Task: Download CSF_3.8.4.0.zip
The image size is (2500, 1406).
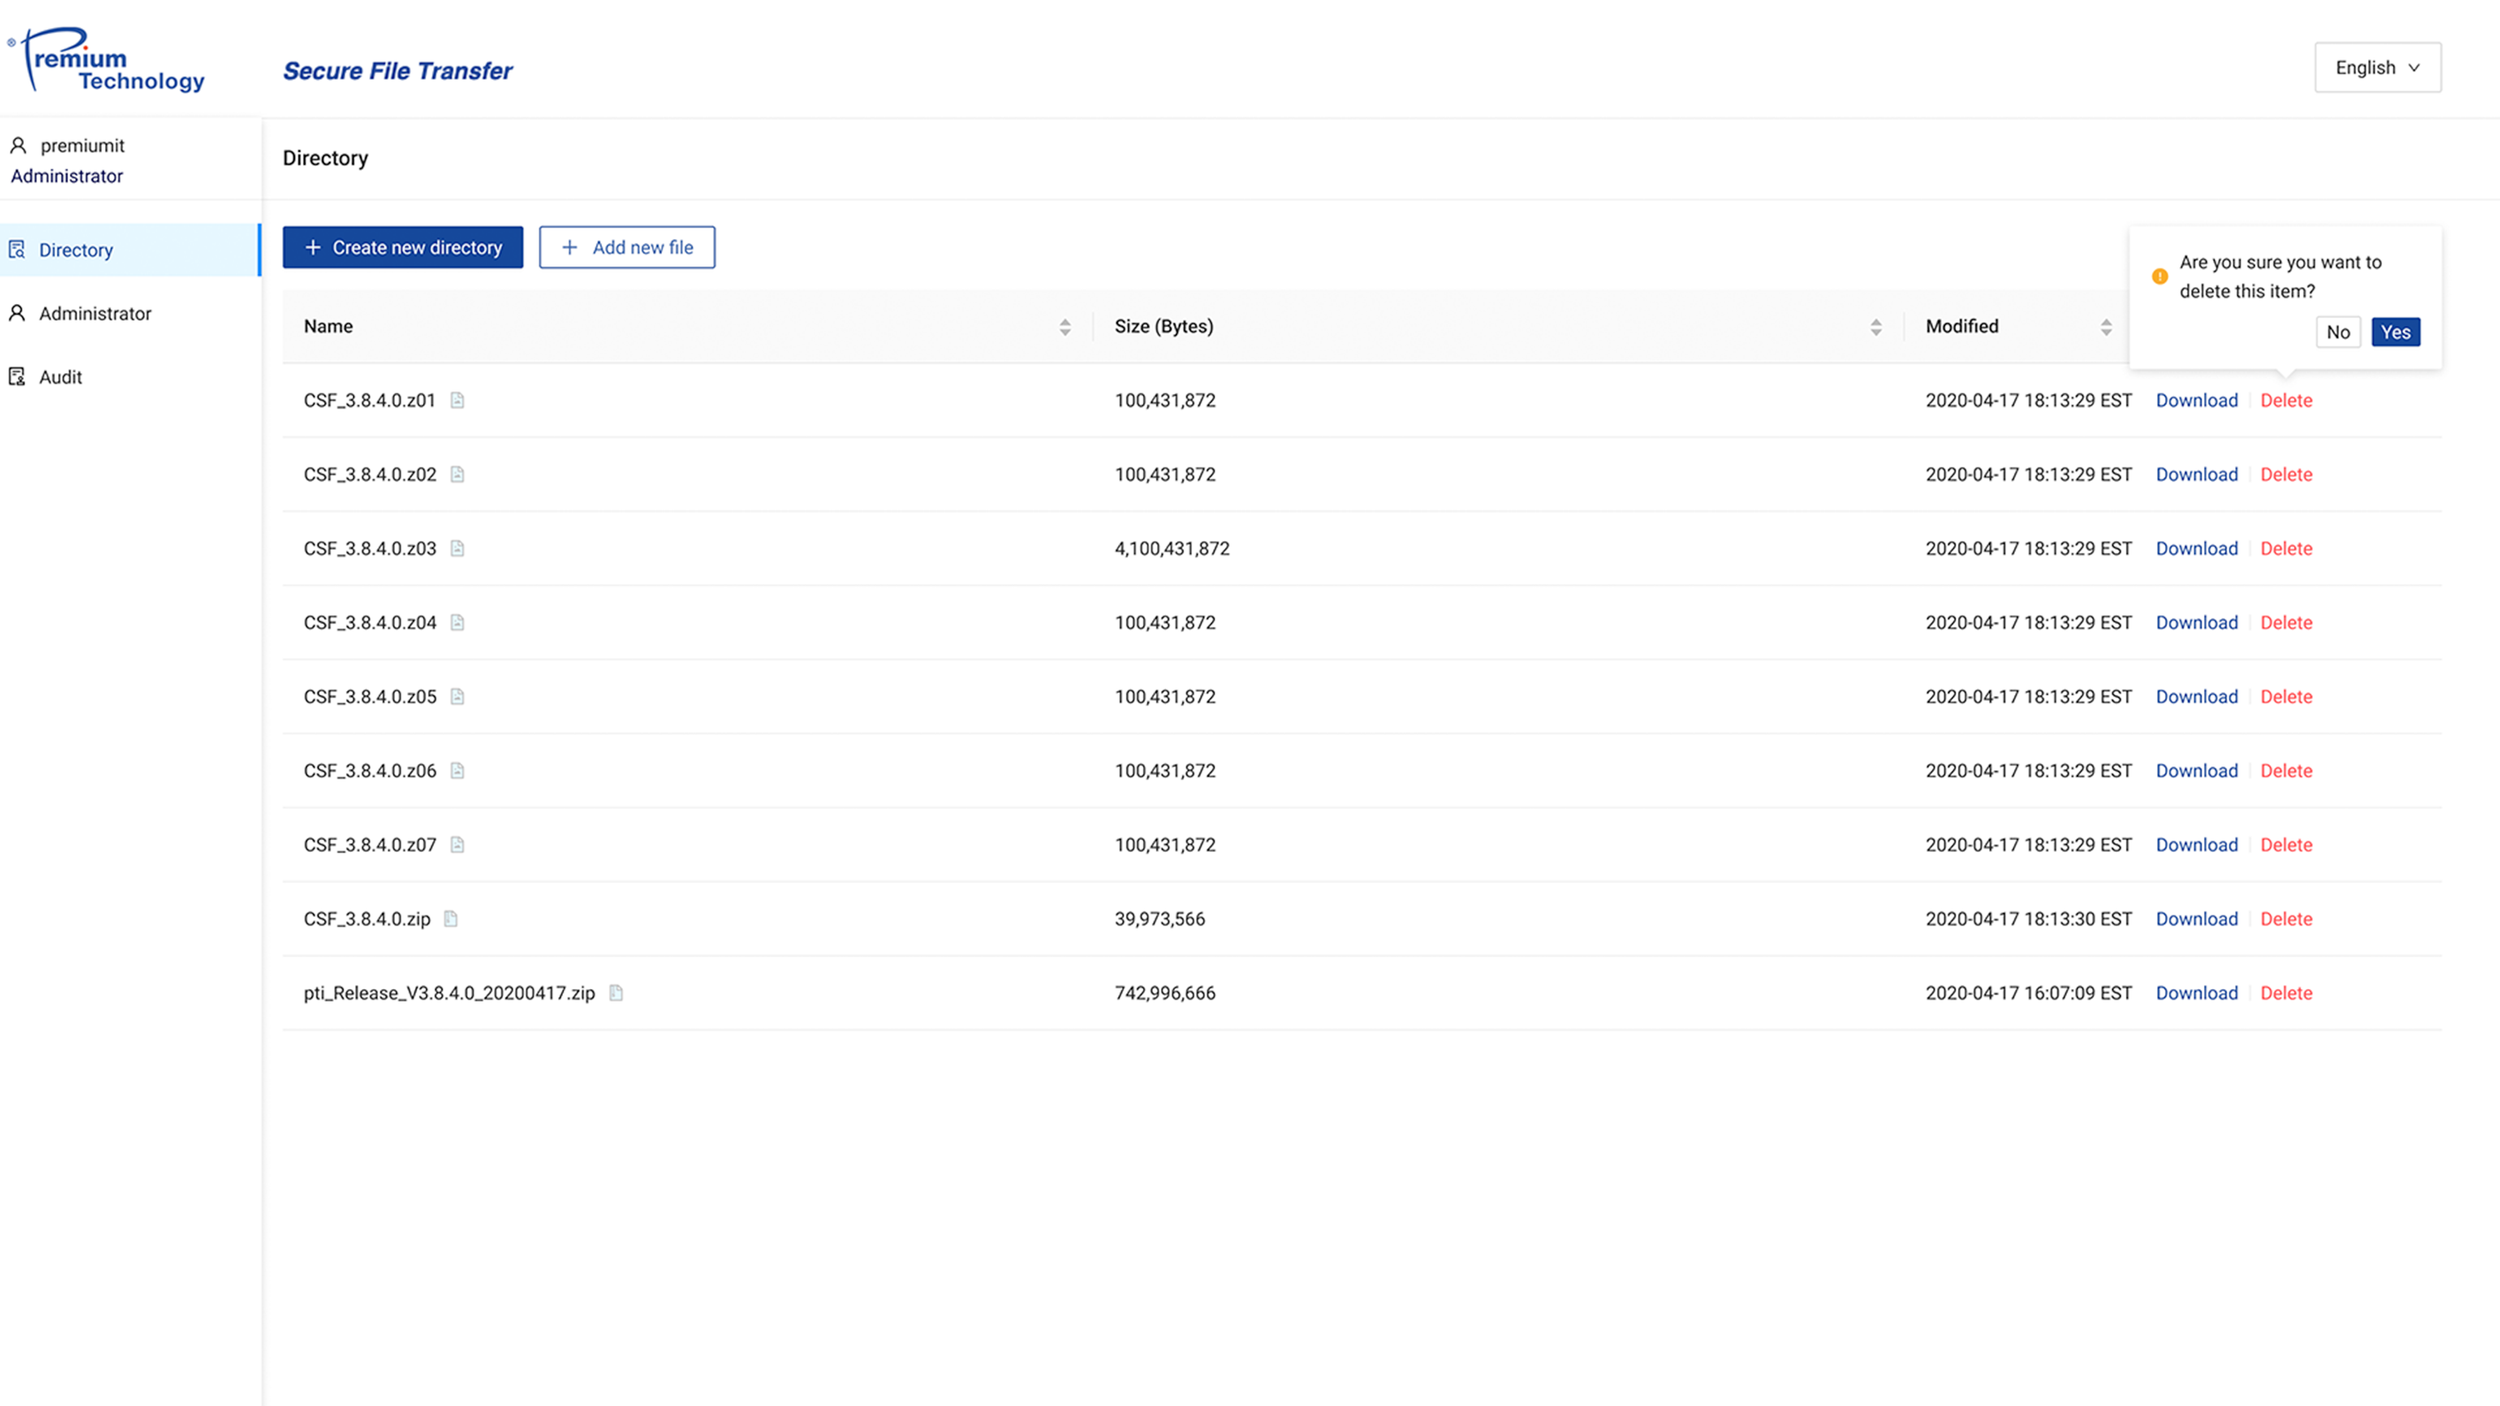Action: point(2196,918)
